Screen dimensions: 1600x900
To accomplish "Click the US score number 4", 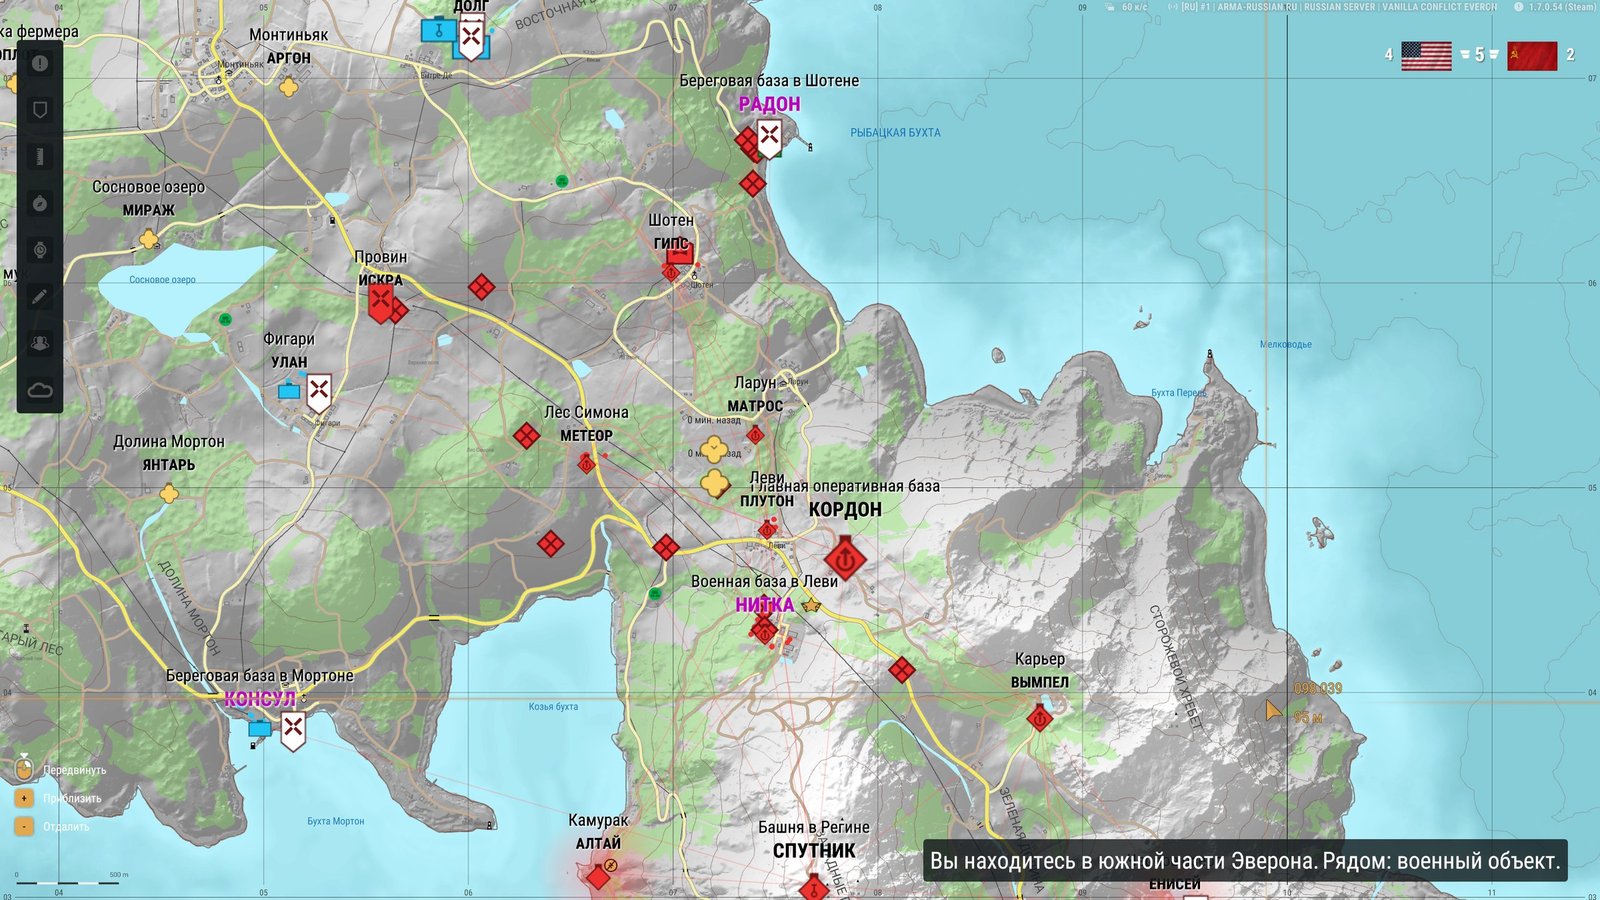I will pyautogui.click(x=1388, y=55).
